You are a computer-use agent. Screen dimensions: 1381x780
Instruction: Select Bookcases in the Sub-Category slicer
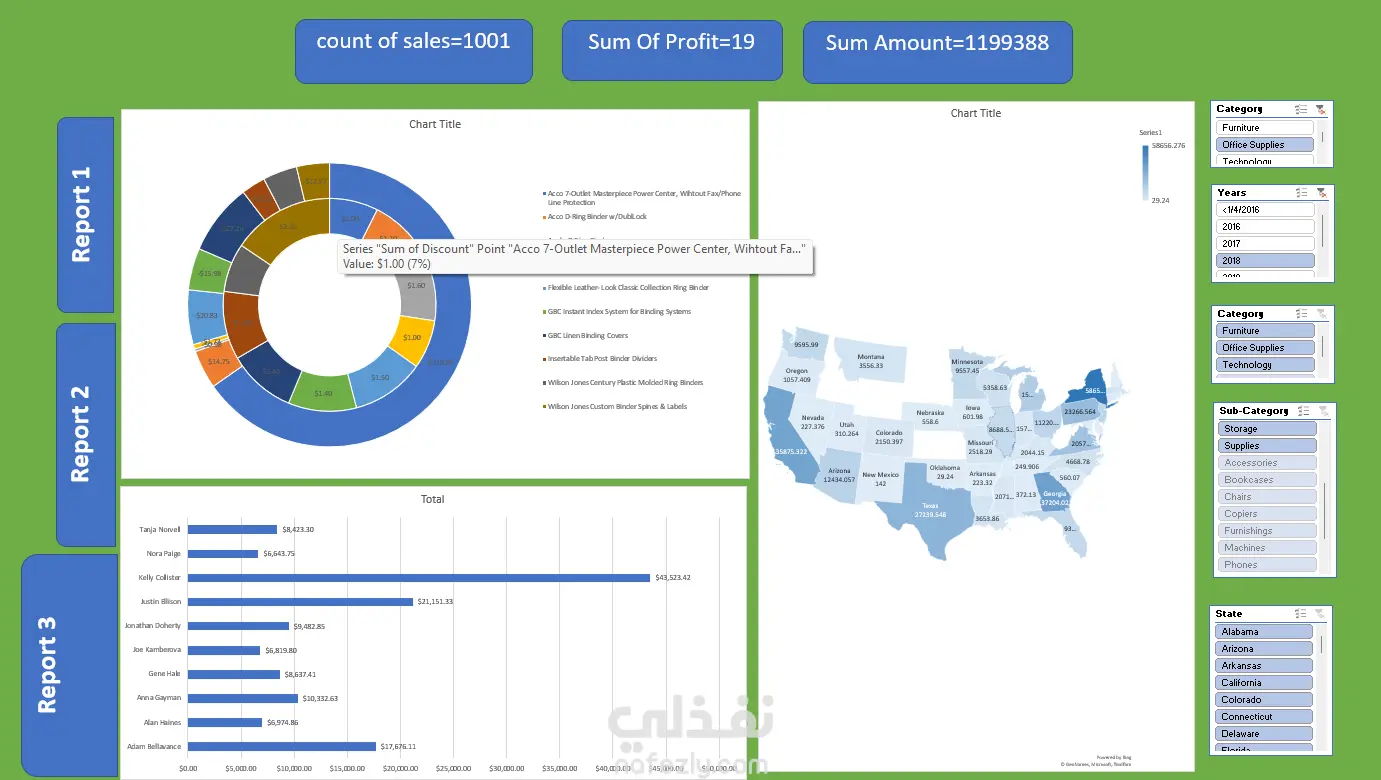[x=1268, y=480]
